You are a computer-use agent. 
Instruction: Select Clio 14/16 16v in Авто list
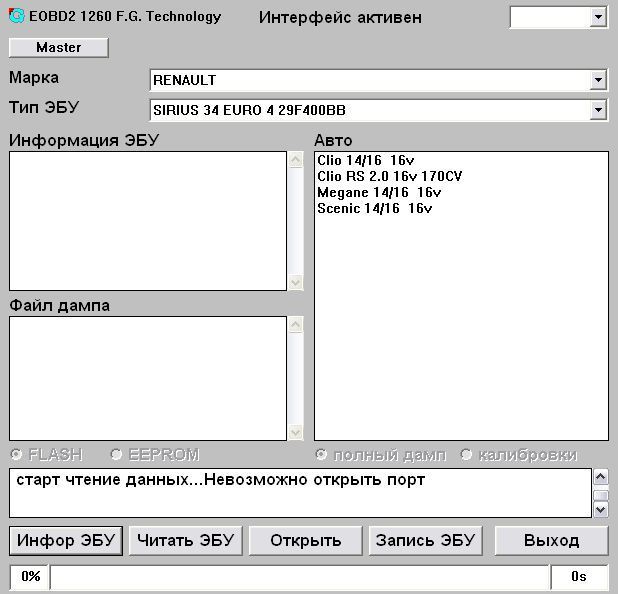click(x=366, y=160)
